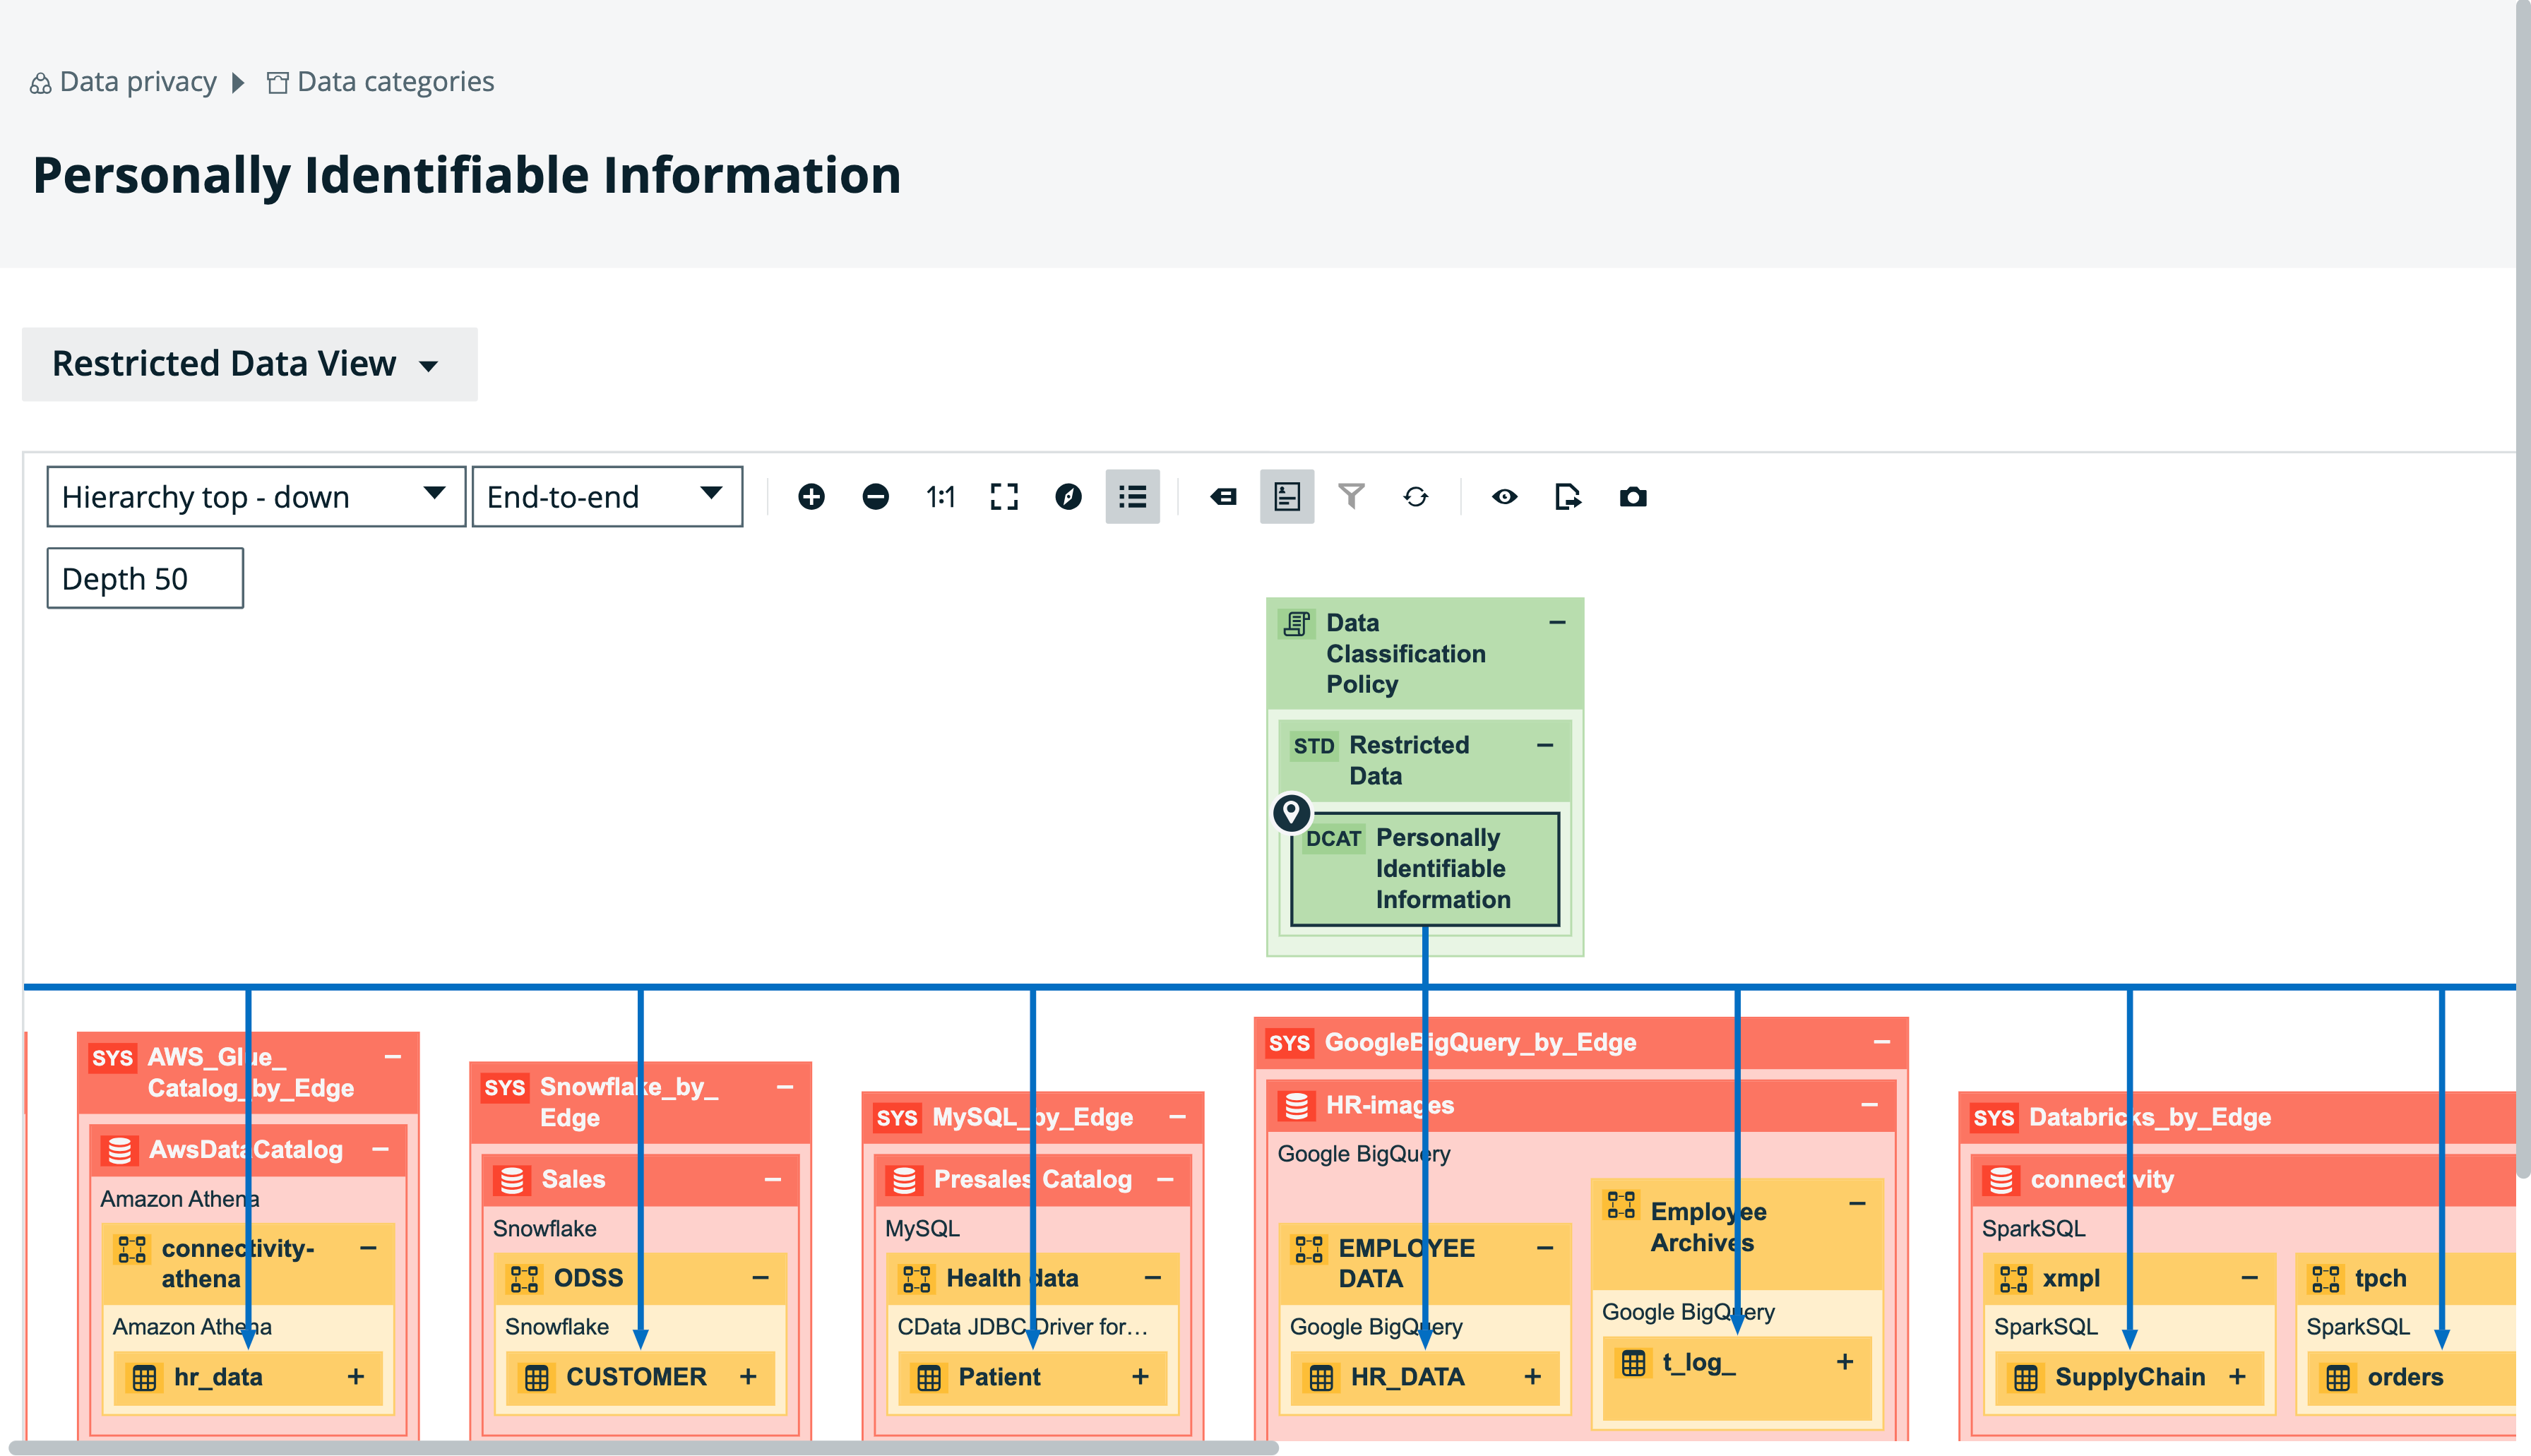Click the zoom out minus icon
This screenshot has height=1456, width=2531.
[x=875, y=497]
